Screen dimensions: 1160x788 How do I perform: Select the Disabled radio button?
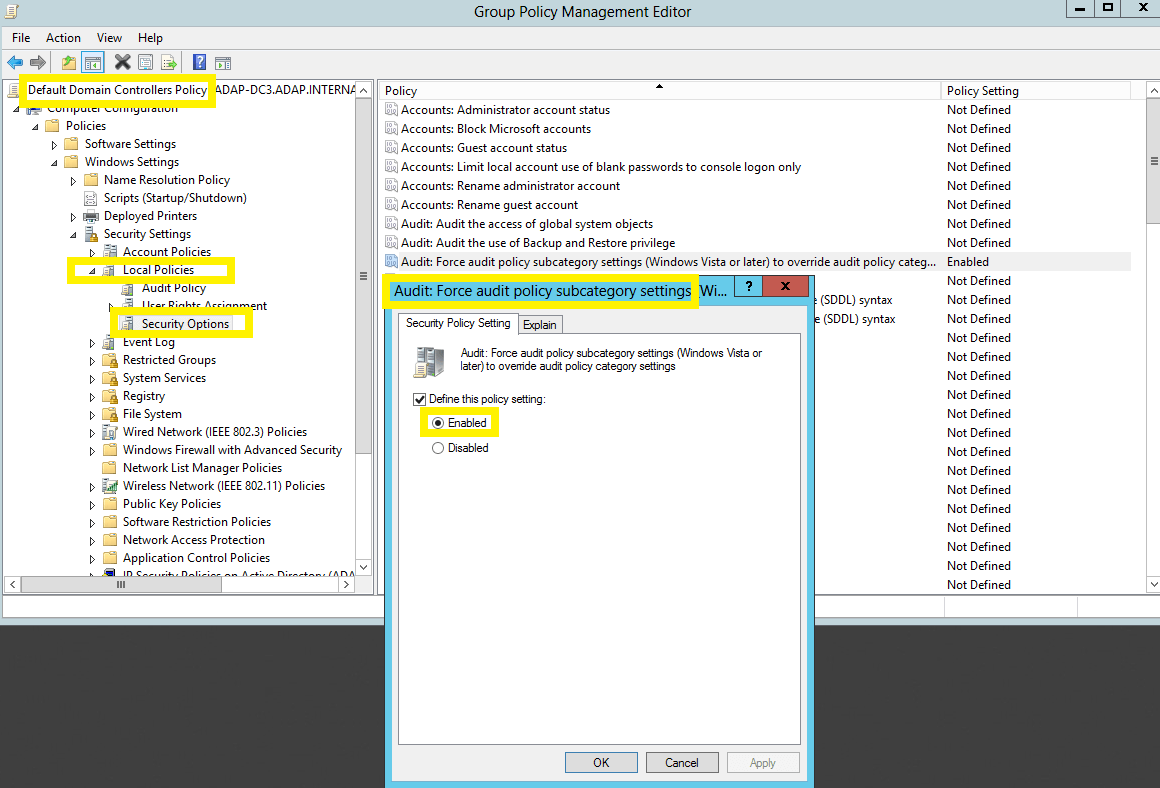(x=436, y=448)
